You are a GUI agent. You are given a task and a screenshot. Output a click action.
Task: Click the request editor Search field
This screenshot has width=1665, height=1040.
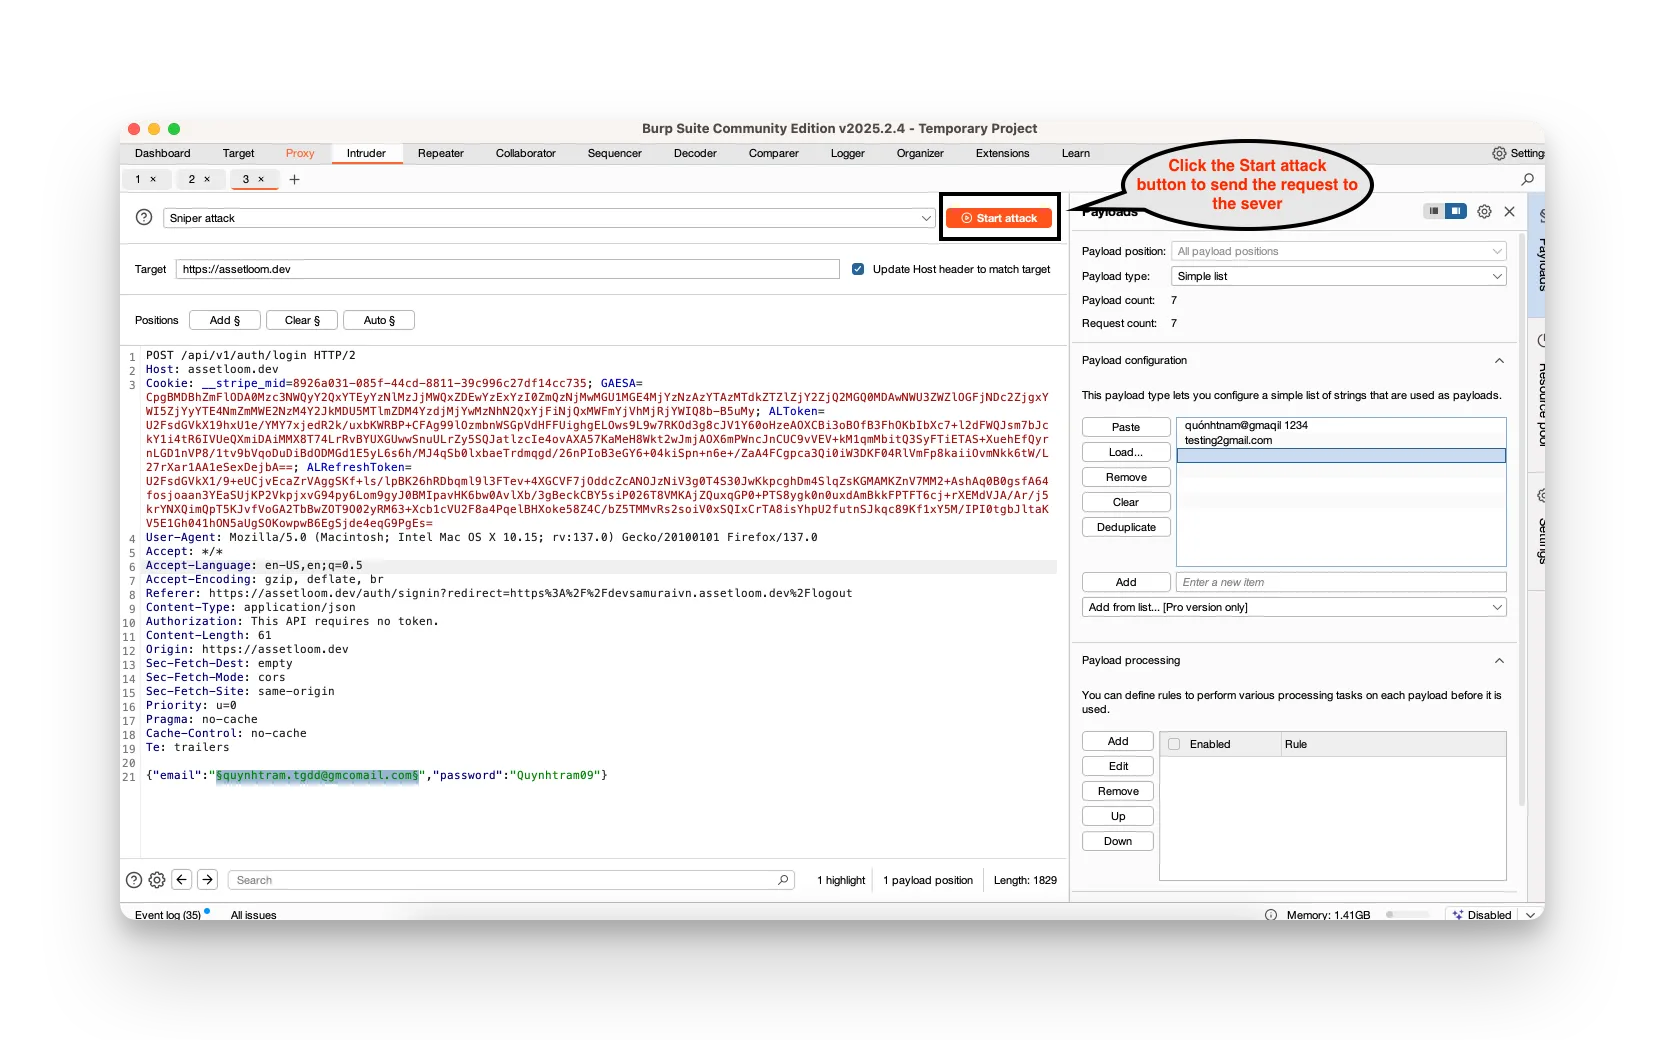click(511, 880)
